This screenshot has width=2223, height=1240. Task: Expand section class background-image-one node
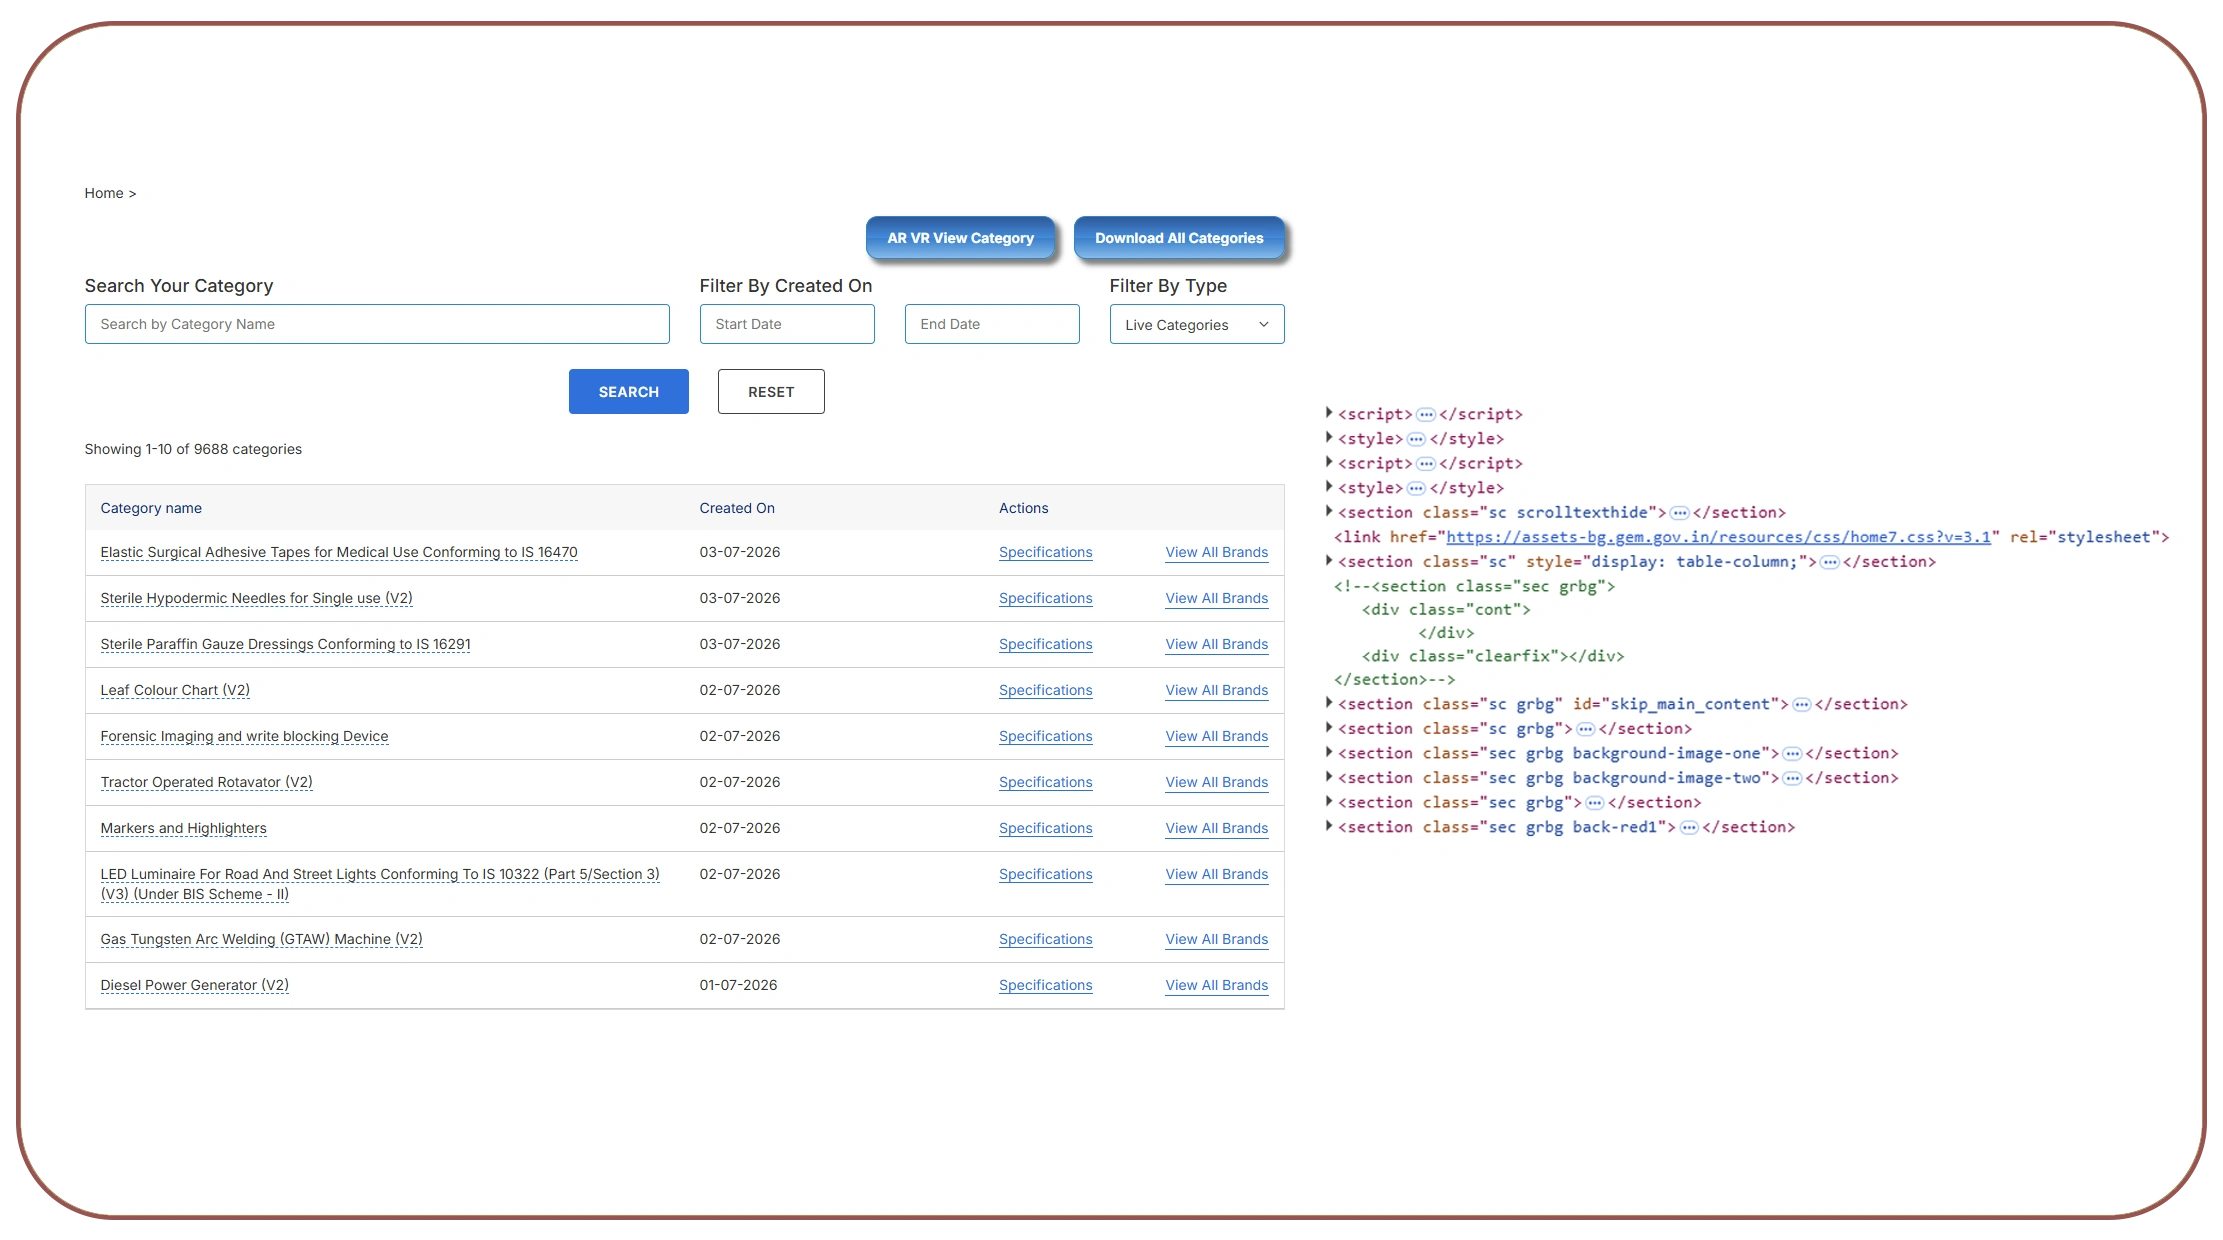pyautogui.click(x=1329, y=753)
